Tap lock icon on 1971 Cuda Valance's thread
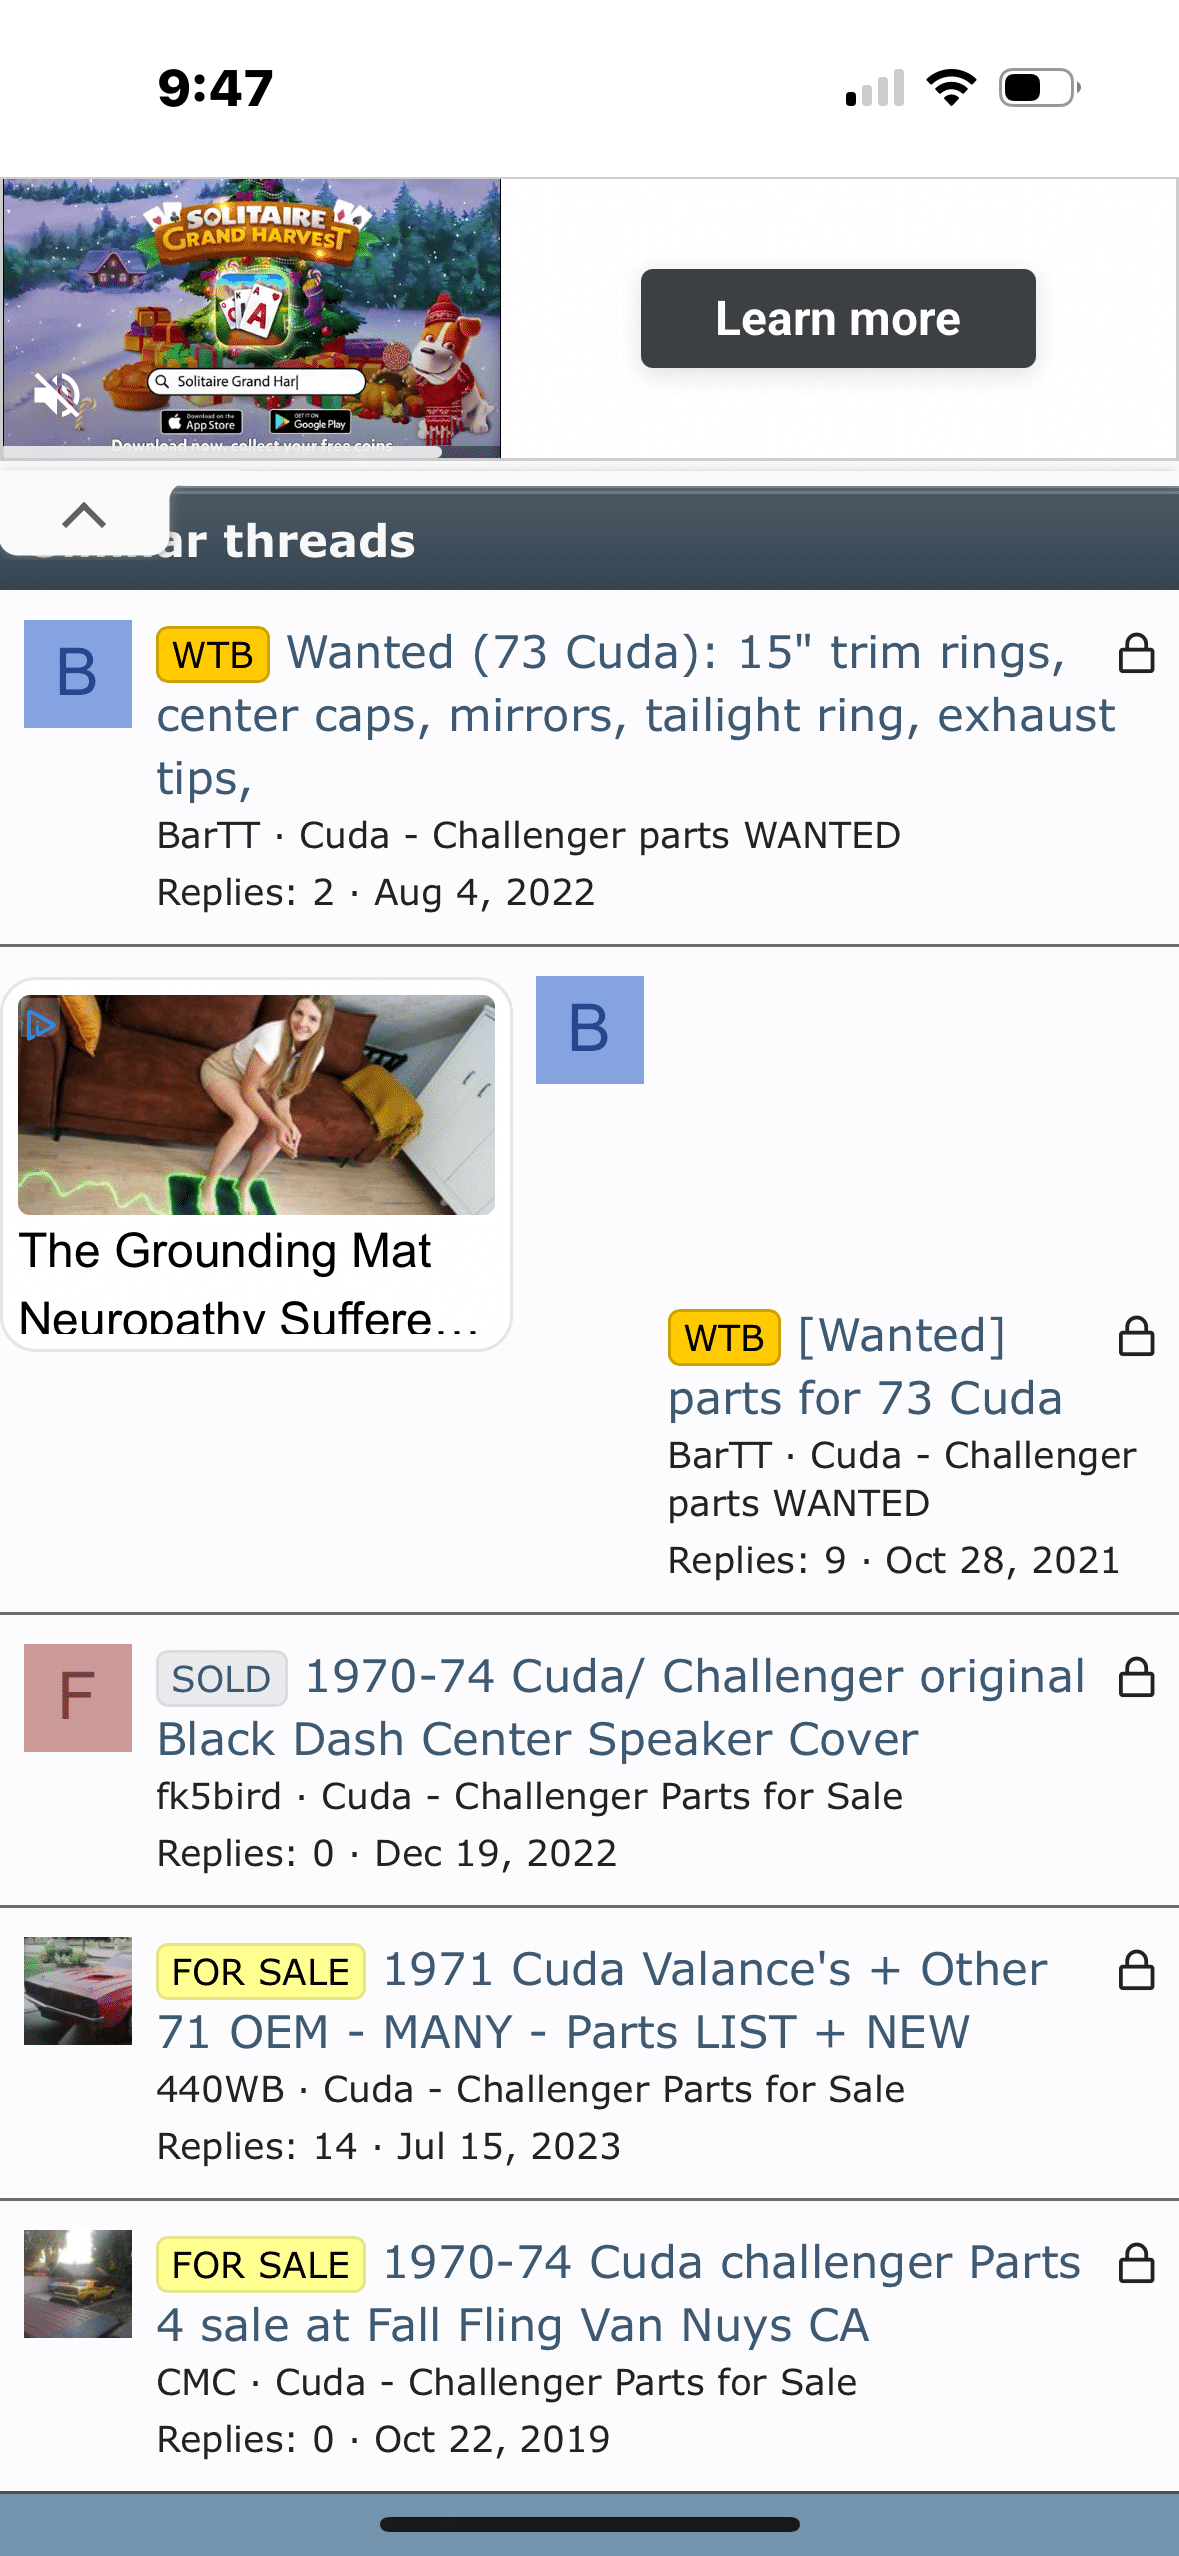This screenshot has height=2556, width=1179. [x=1136, y=1971]
